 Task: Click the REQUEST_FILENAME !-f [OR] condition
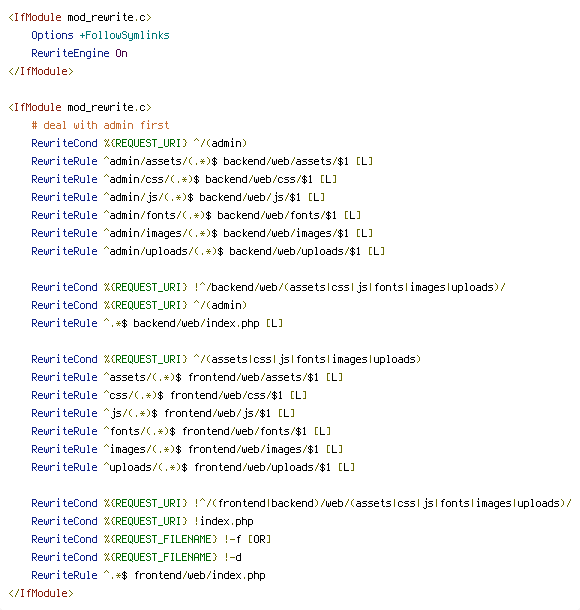[x=151, y=539]
